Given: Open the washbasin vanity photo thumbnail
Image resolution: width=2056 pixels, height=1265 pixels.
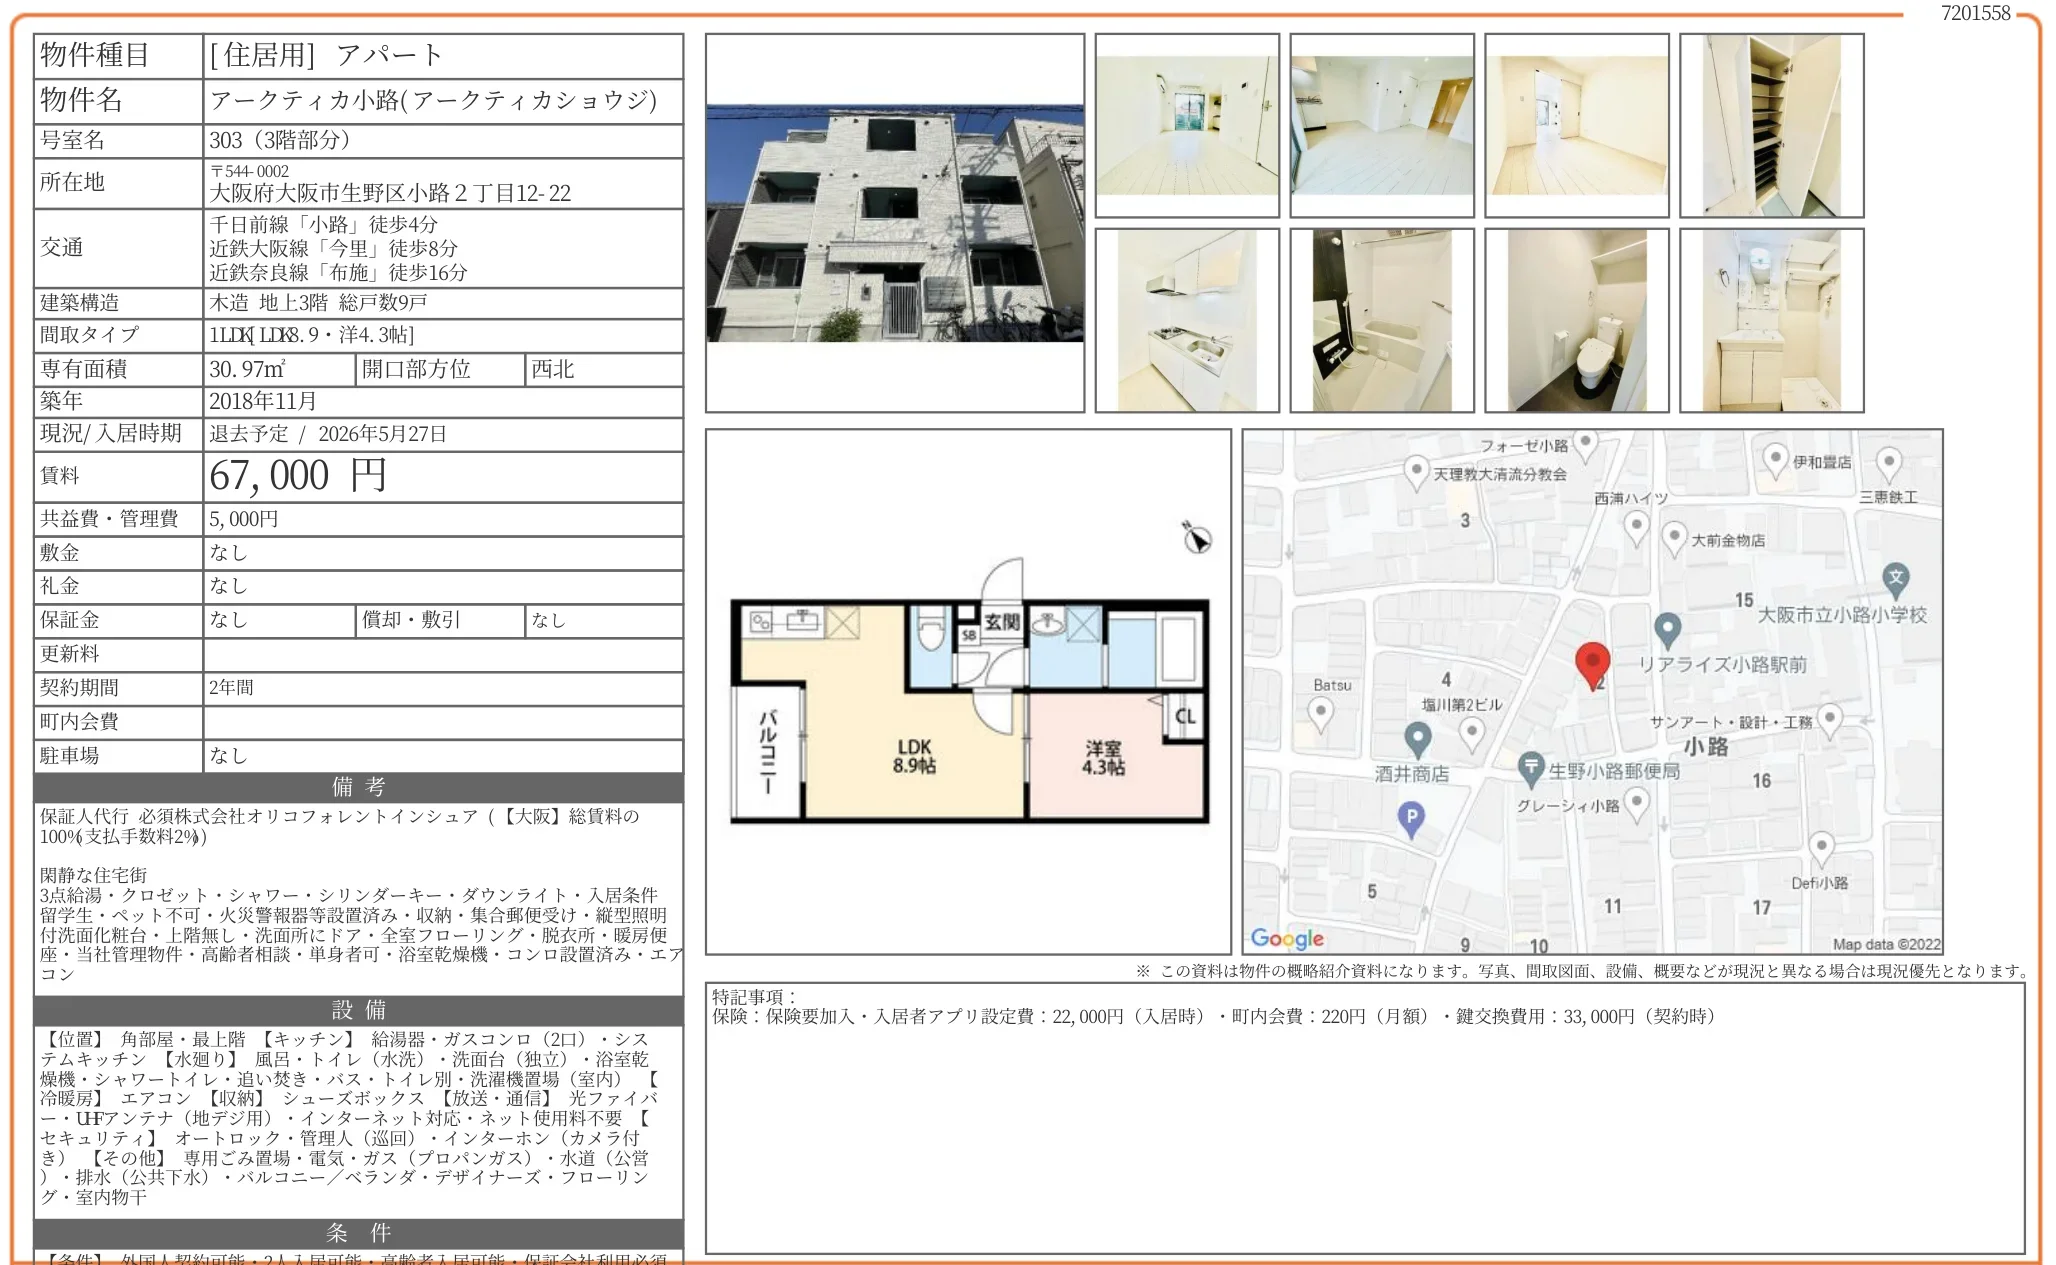Looking at the screenshot, I should click(1771, 320).
